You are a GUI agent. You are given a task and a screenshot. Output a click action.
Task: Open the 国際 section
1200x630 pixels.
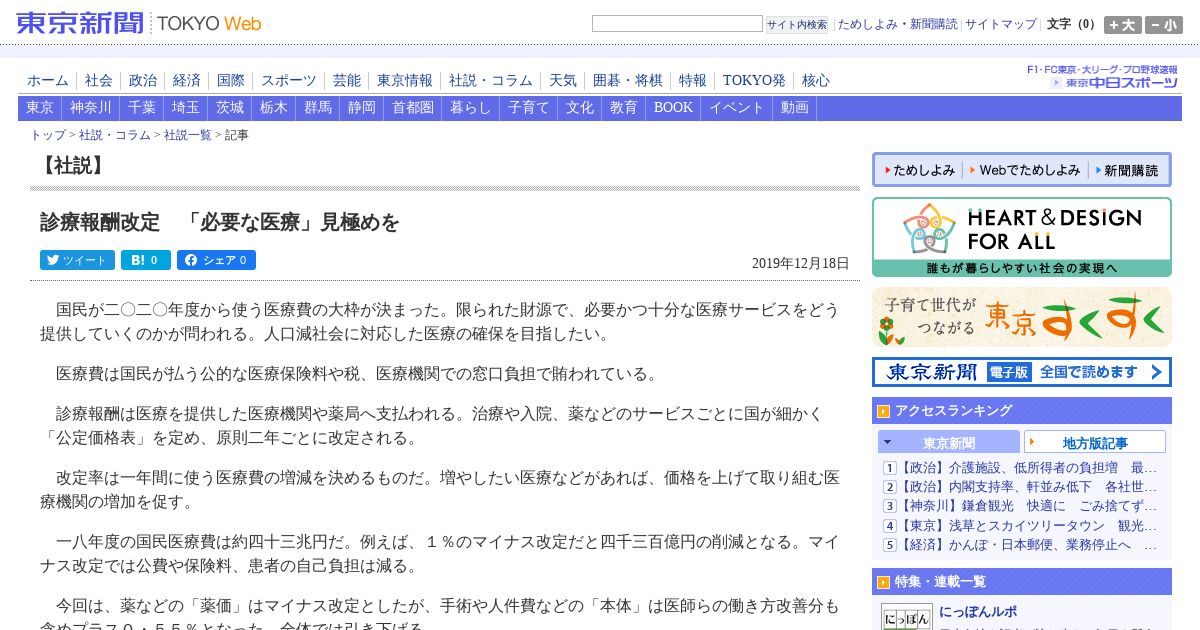pyautogui.click(x=231, y=81)
